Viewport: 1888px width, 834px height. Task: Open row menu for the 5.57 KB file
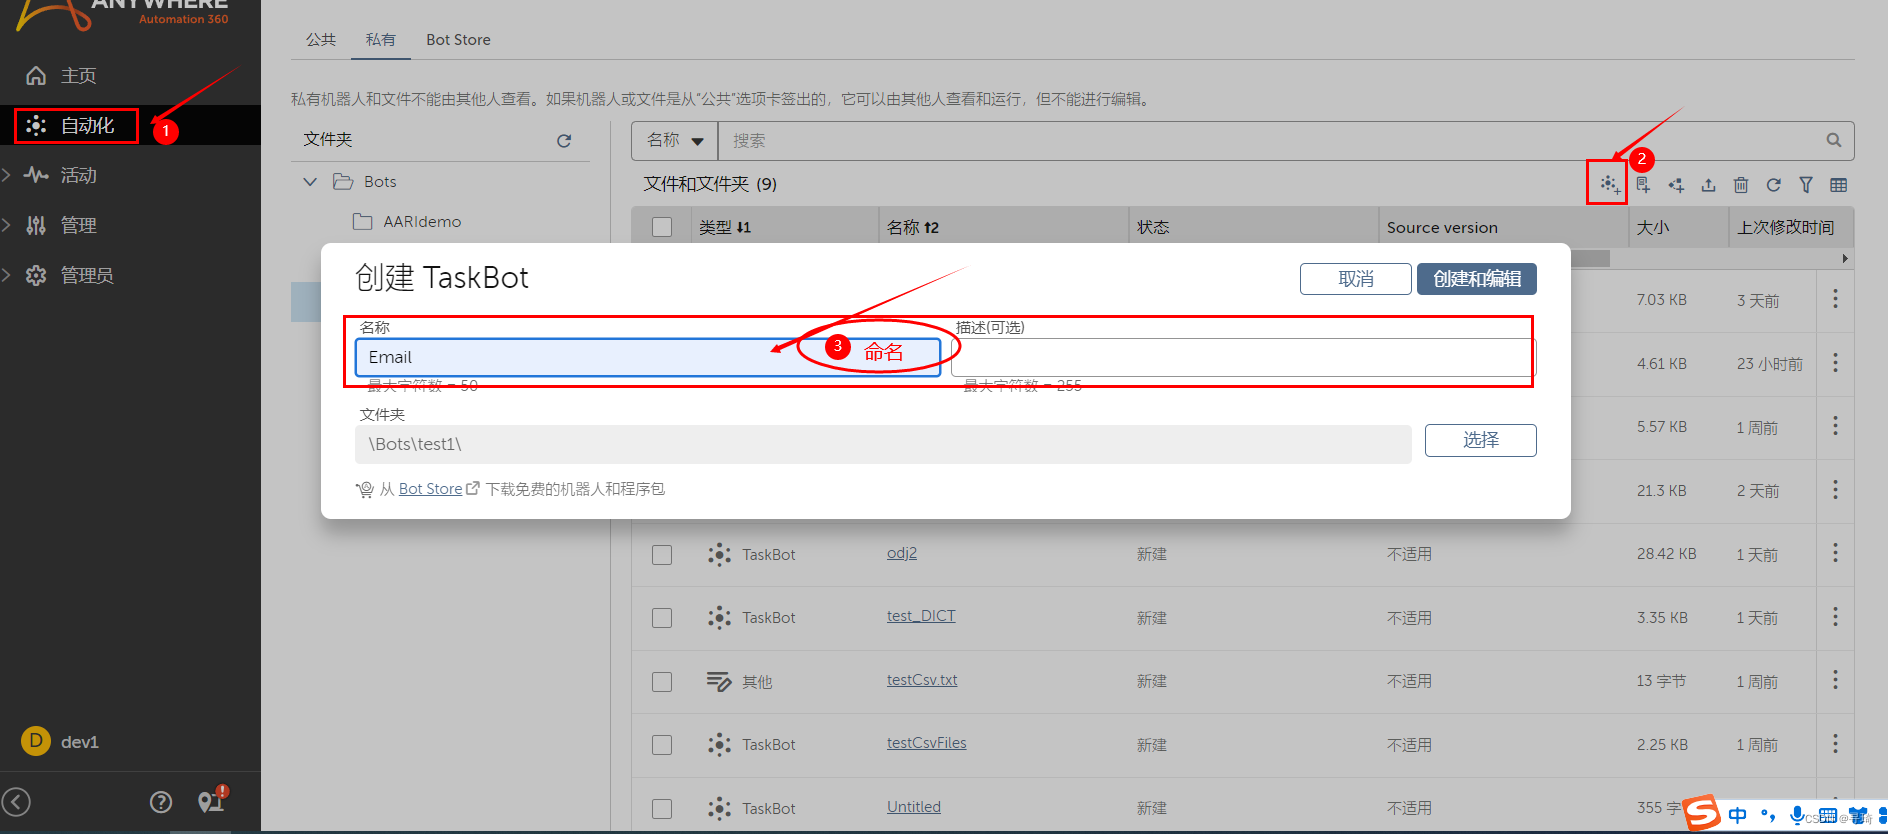point(1835,426)
